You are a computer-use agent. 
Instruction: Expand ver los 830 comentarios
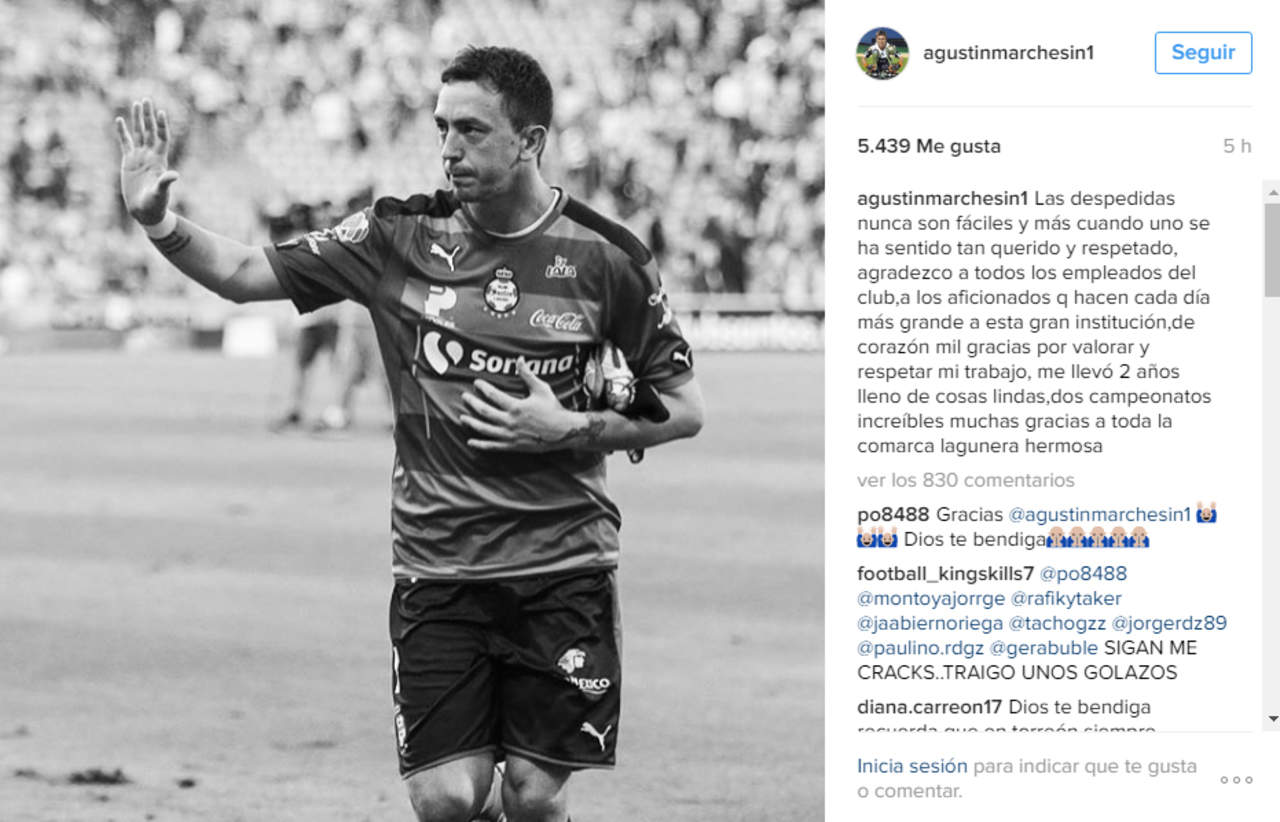[966, 480]
